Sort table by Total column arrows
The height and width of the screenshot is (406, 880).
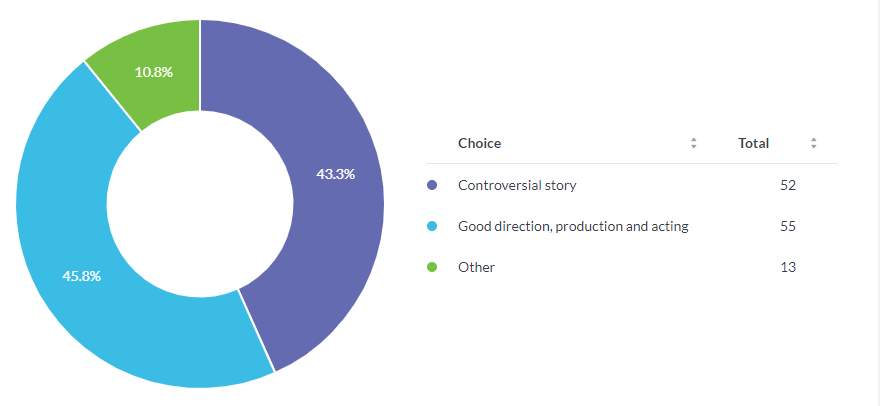813,143
